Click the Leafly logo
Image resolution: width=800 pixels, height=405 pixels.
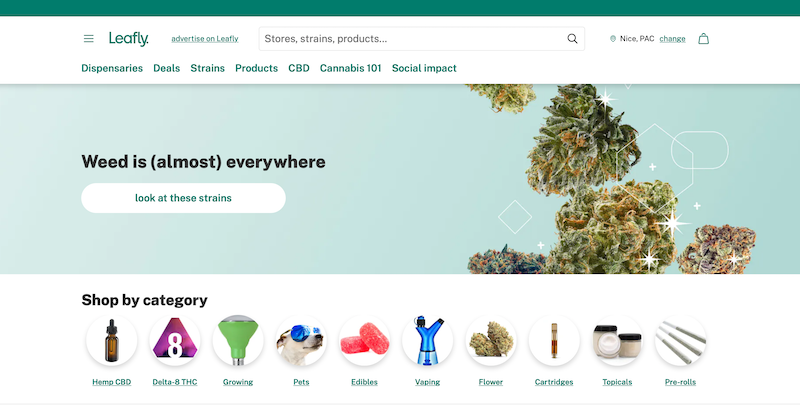coord(129,39)
